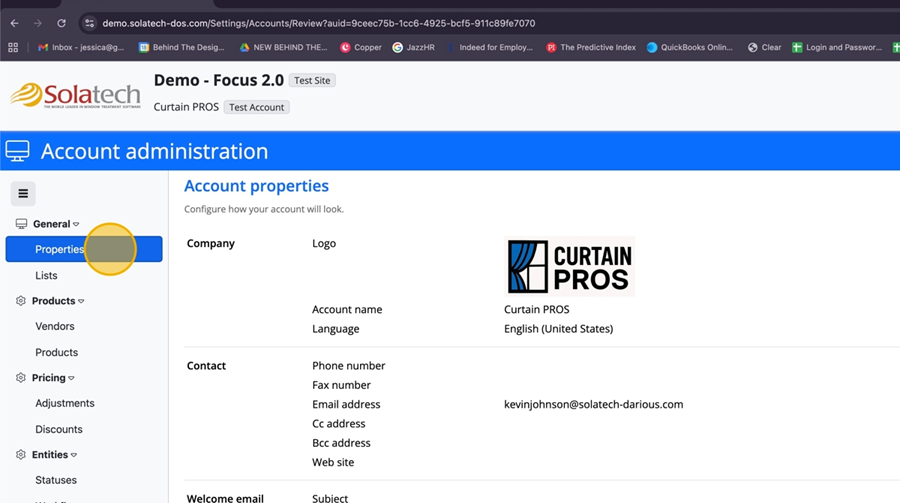Image resolution: width=900 pixels, height=503 pixels.
Task: Collapse the Entities section
Action: coord(54,455)
